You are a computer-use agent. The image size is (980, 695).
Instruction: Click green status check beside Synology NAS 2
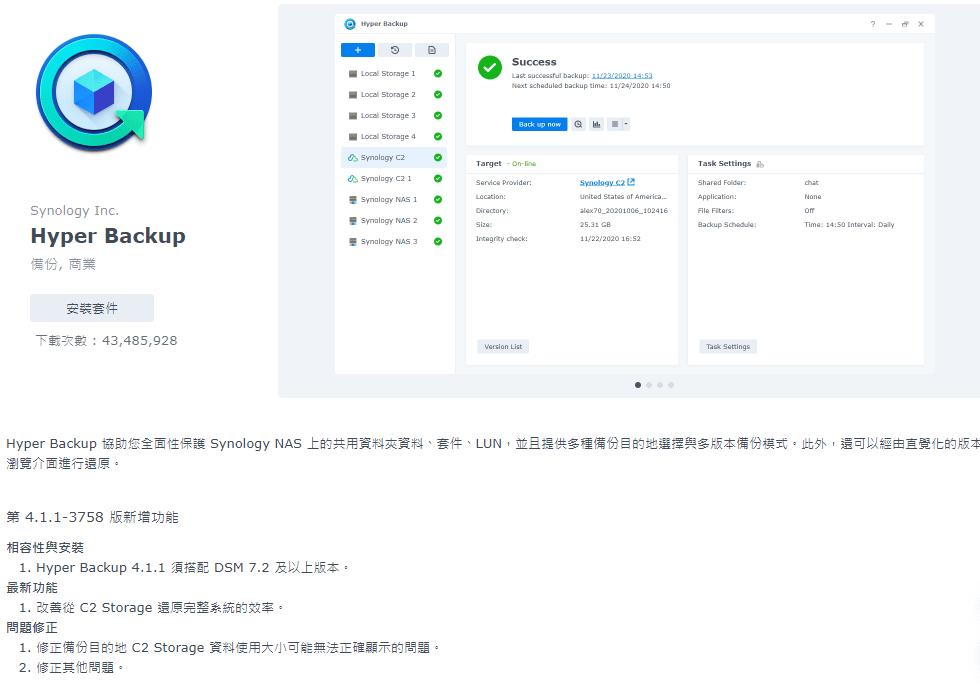[438, 221]
